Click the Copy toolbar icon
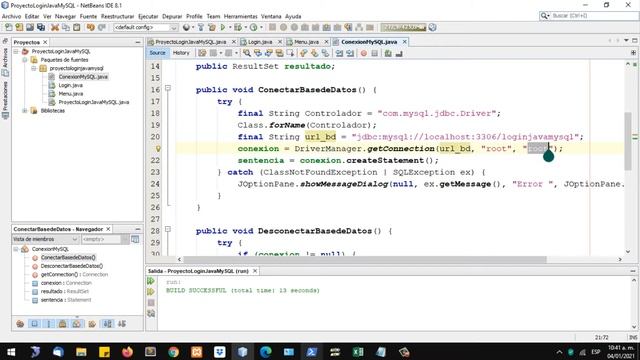Viewport: 640px width, 360px height. [x=66, y=27]
